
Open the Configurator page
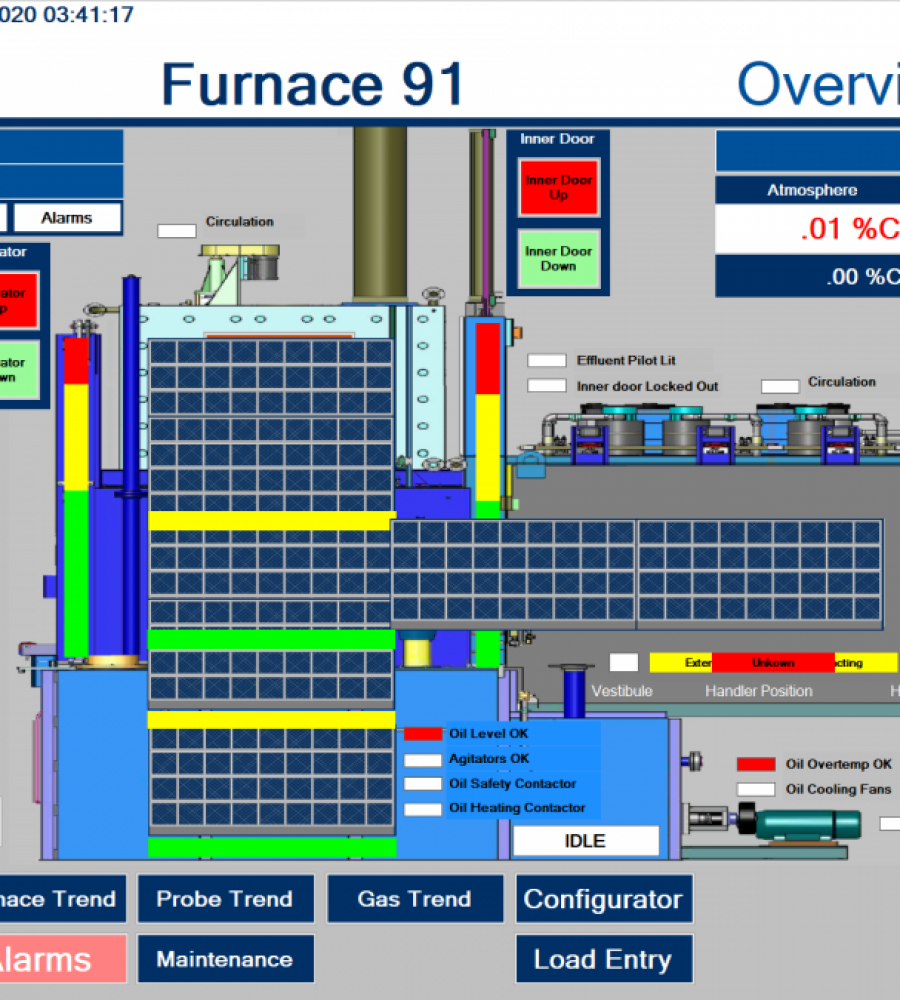(603, 899)
